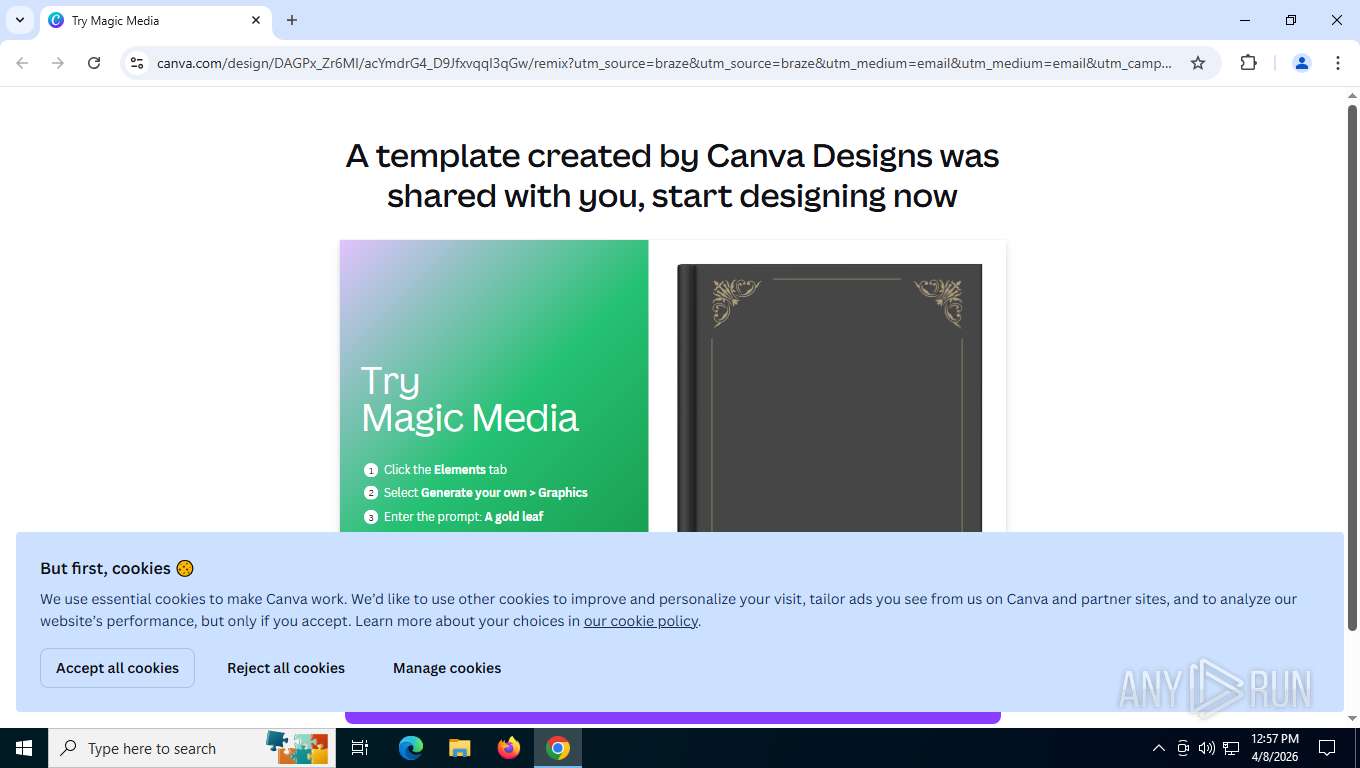Open the Windows Start menu
Screen dimensions: 1360x768
tap(24, 748)
